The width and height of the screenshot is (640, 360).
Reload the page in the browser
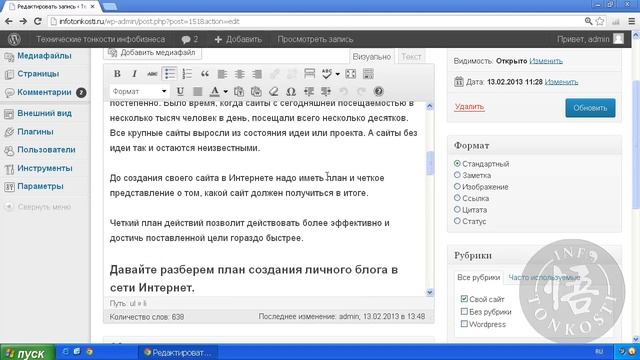tap(38, 21)
